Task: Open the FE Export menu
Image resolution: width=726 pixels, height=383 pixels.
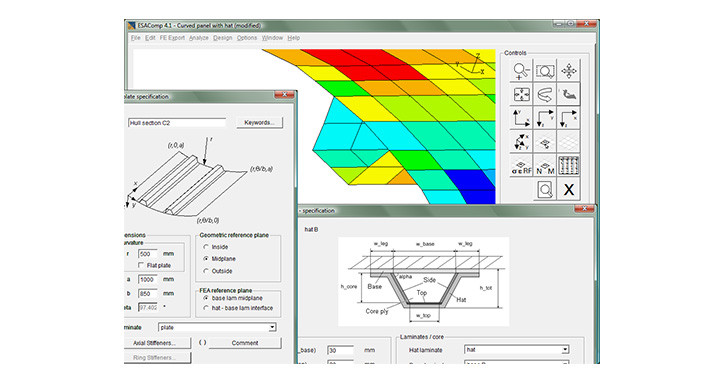Action: (172, 38)
